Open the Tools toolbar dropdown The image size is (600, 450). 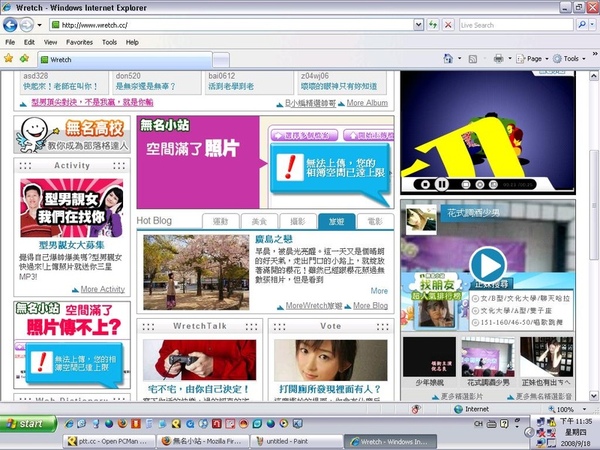(x=569, y=59)
